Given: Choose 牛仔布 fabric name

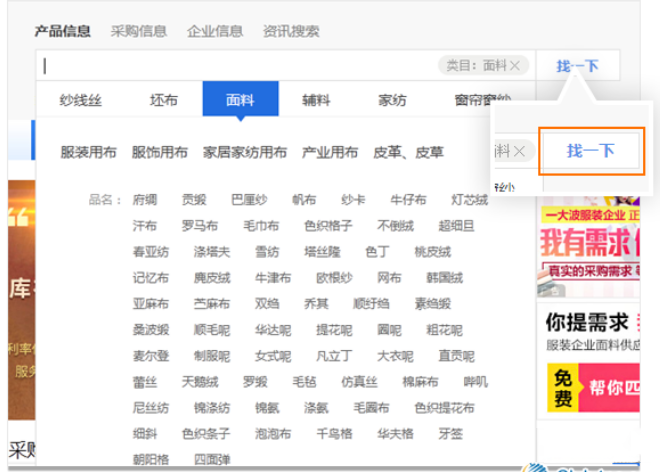Looking at the screenshot, I should click(408, 200).
